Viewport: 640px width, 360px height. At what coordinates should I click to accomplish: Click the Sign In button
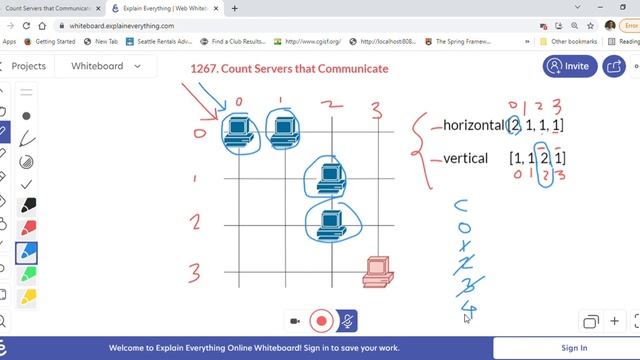coord(574,348)
